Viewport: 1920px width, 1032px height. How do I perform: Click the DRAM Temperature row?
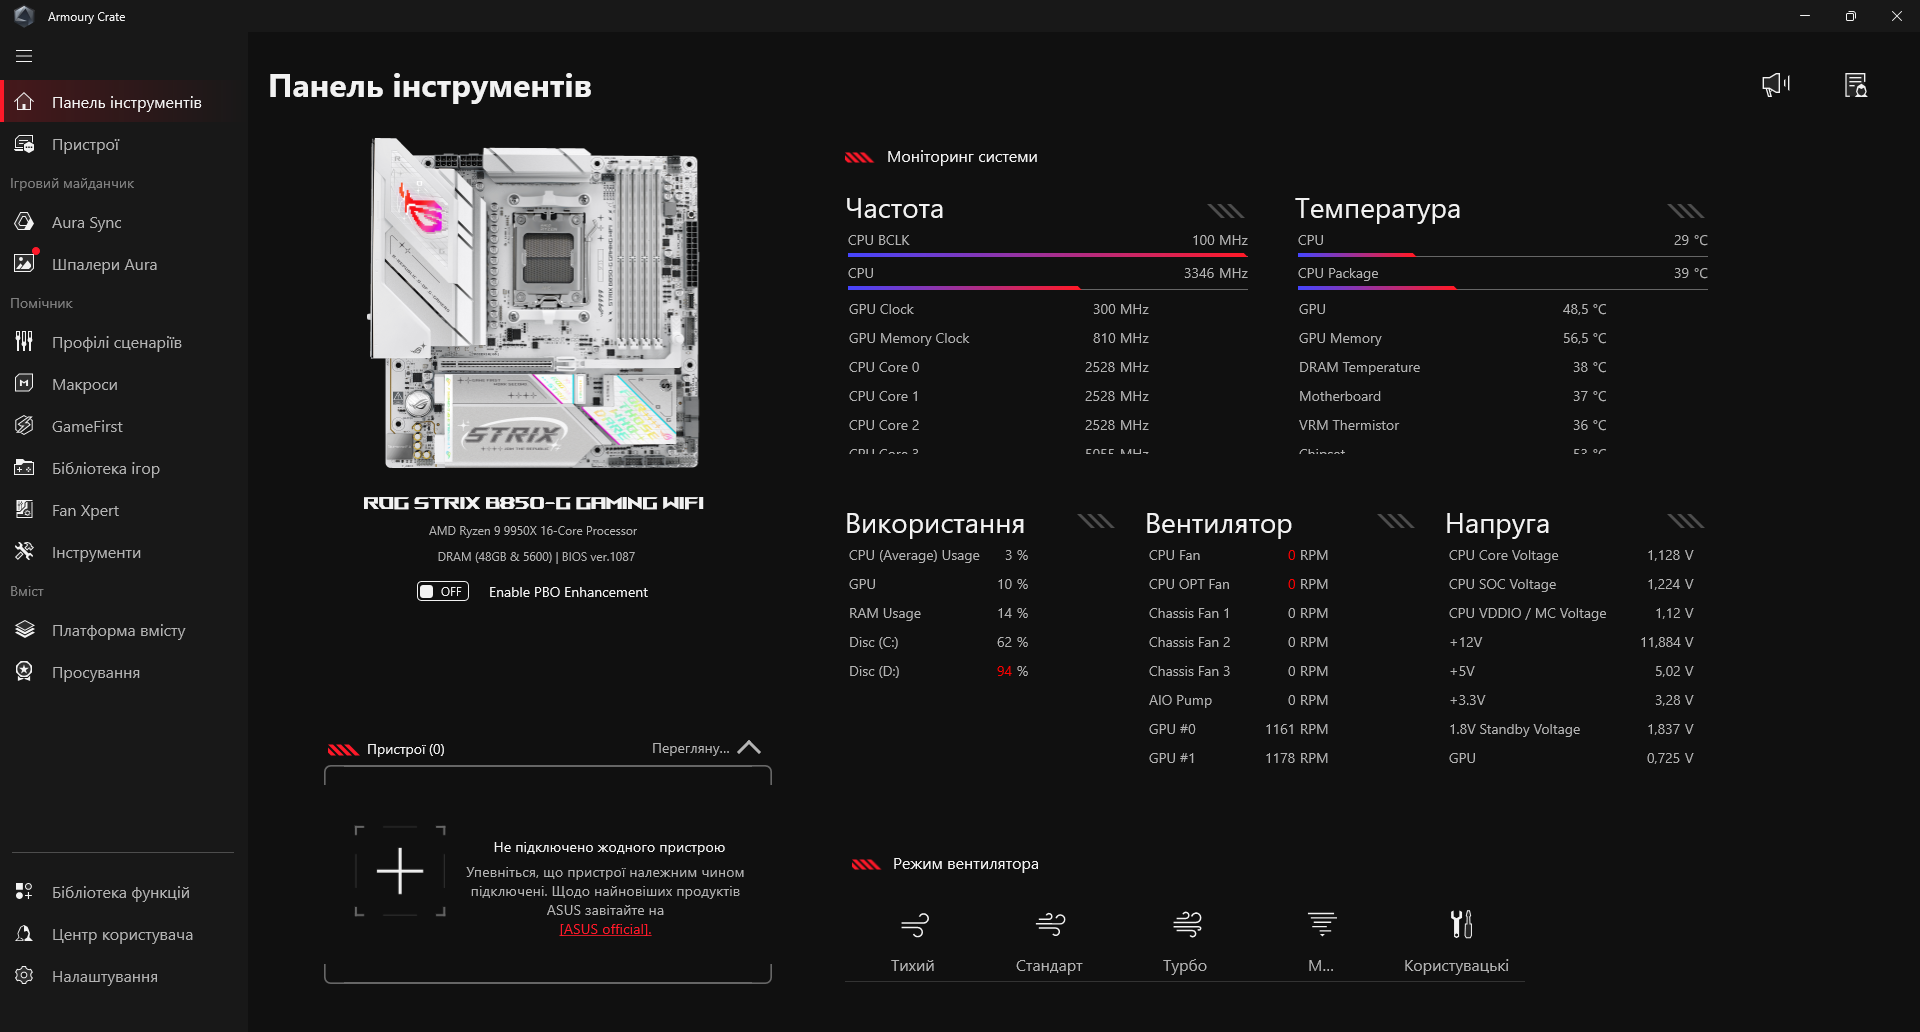point(1453,367)
